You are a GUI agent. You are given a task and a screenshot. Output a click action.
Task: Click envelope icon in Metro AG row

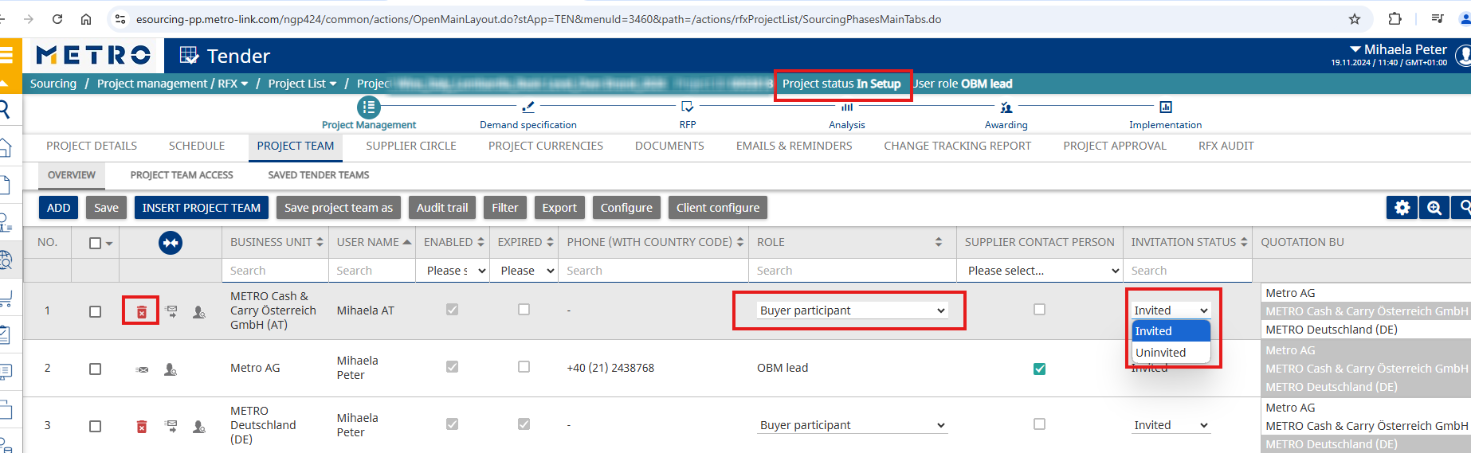(x=141, y=369)
